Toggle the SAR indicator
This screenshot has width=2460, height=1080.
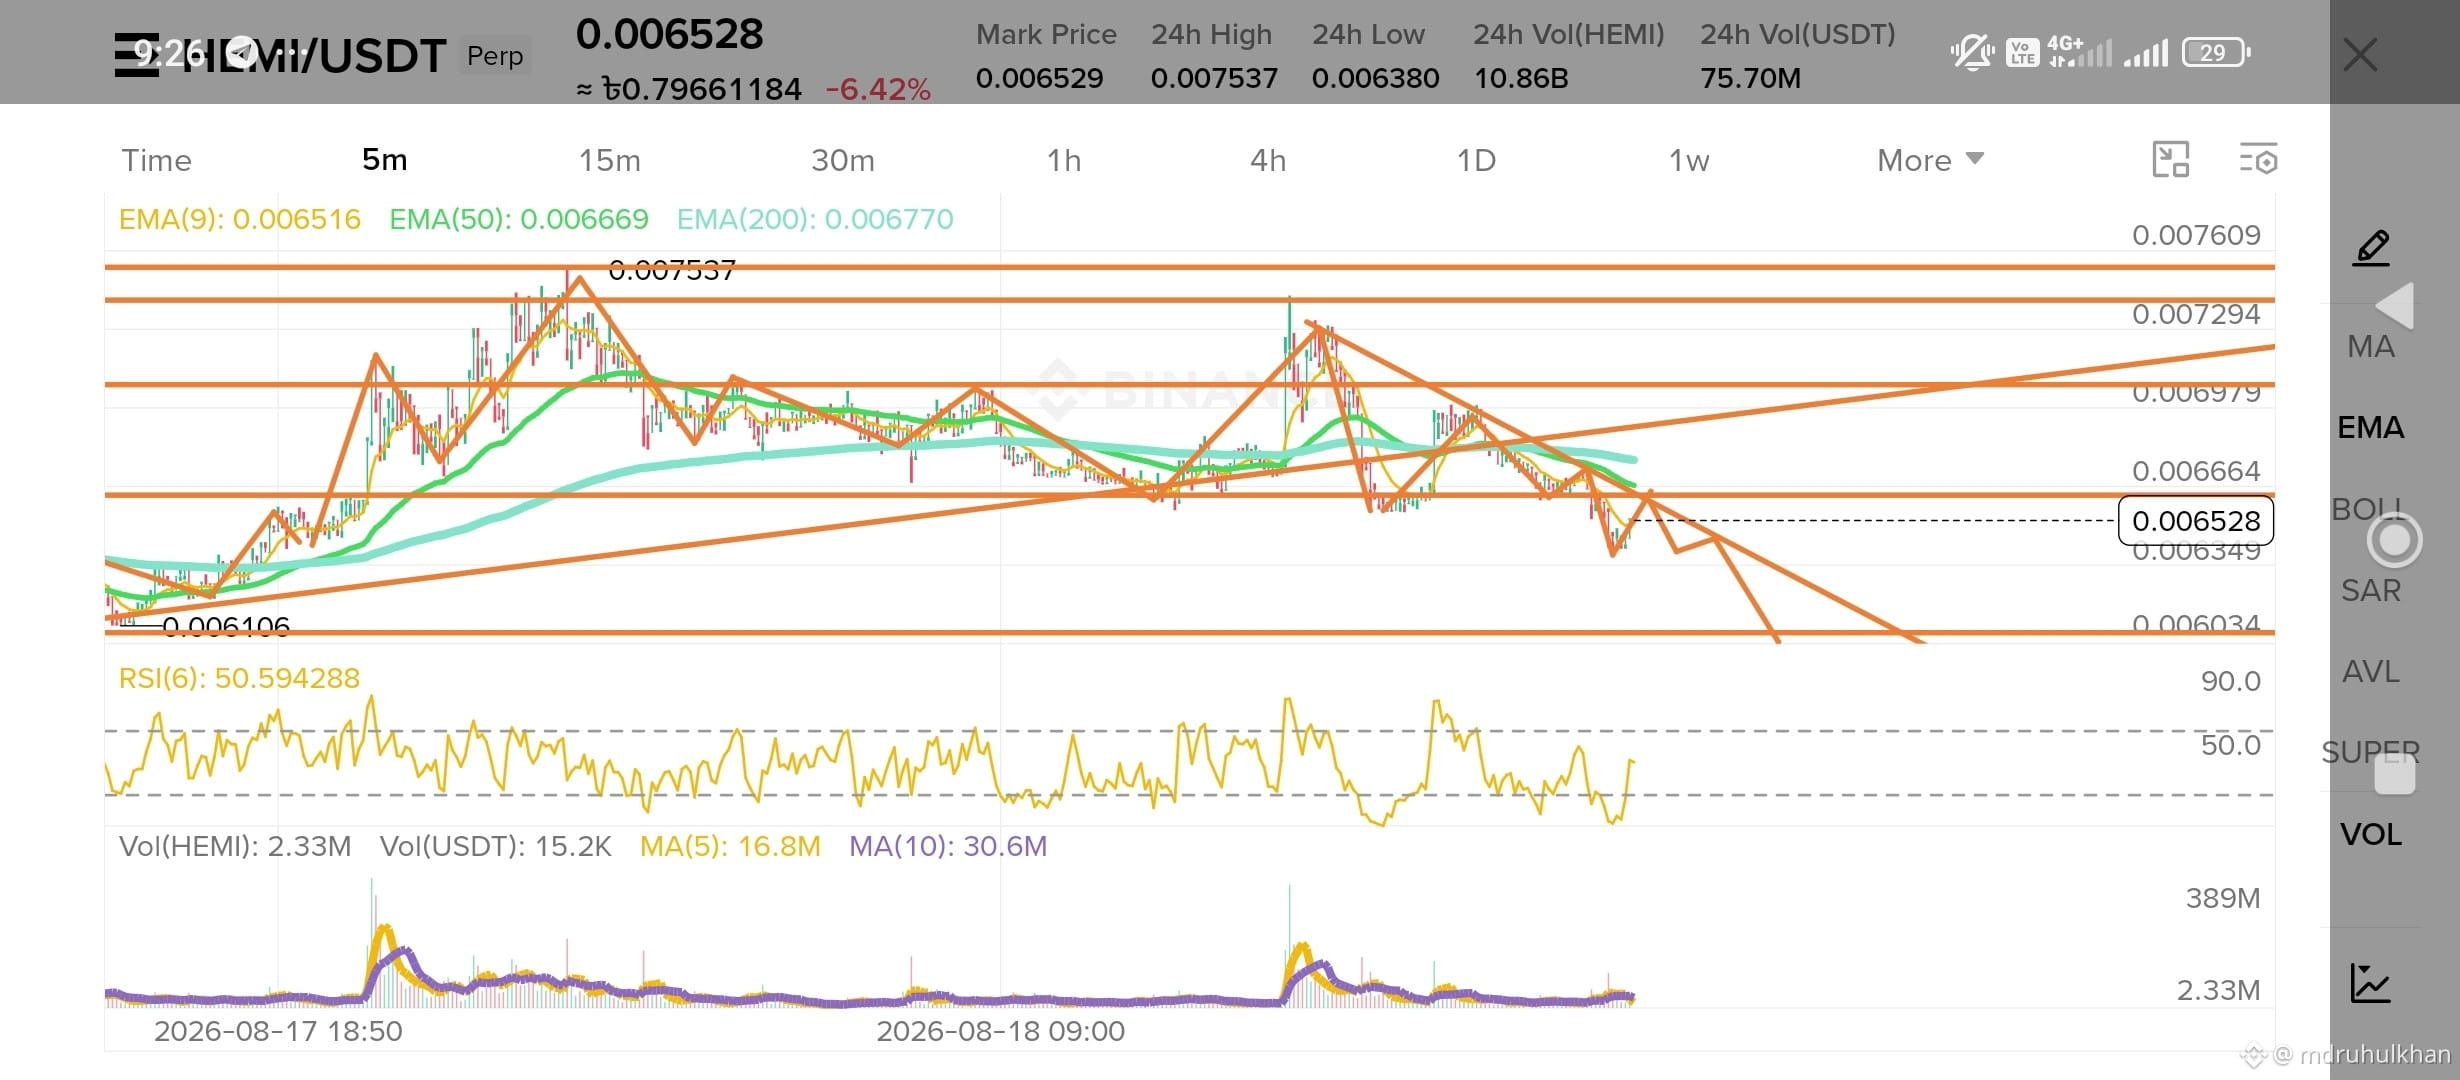[x=2371, y=590]
